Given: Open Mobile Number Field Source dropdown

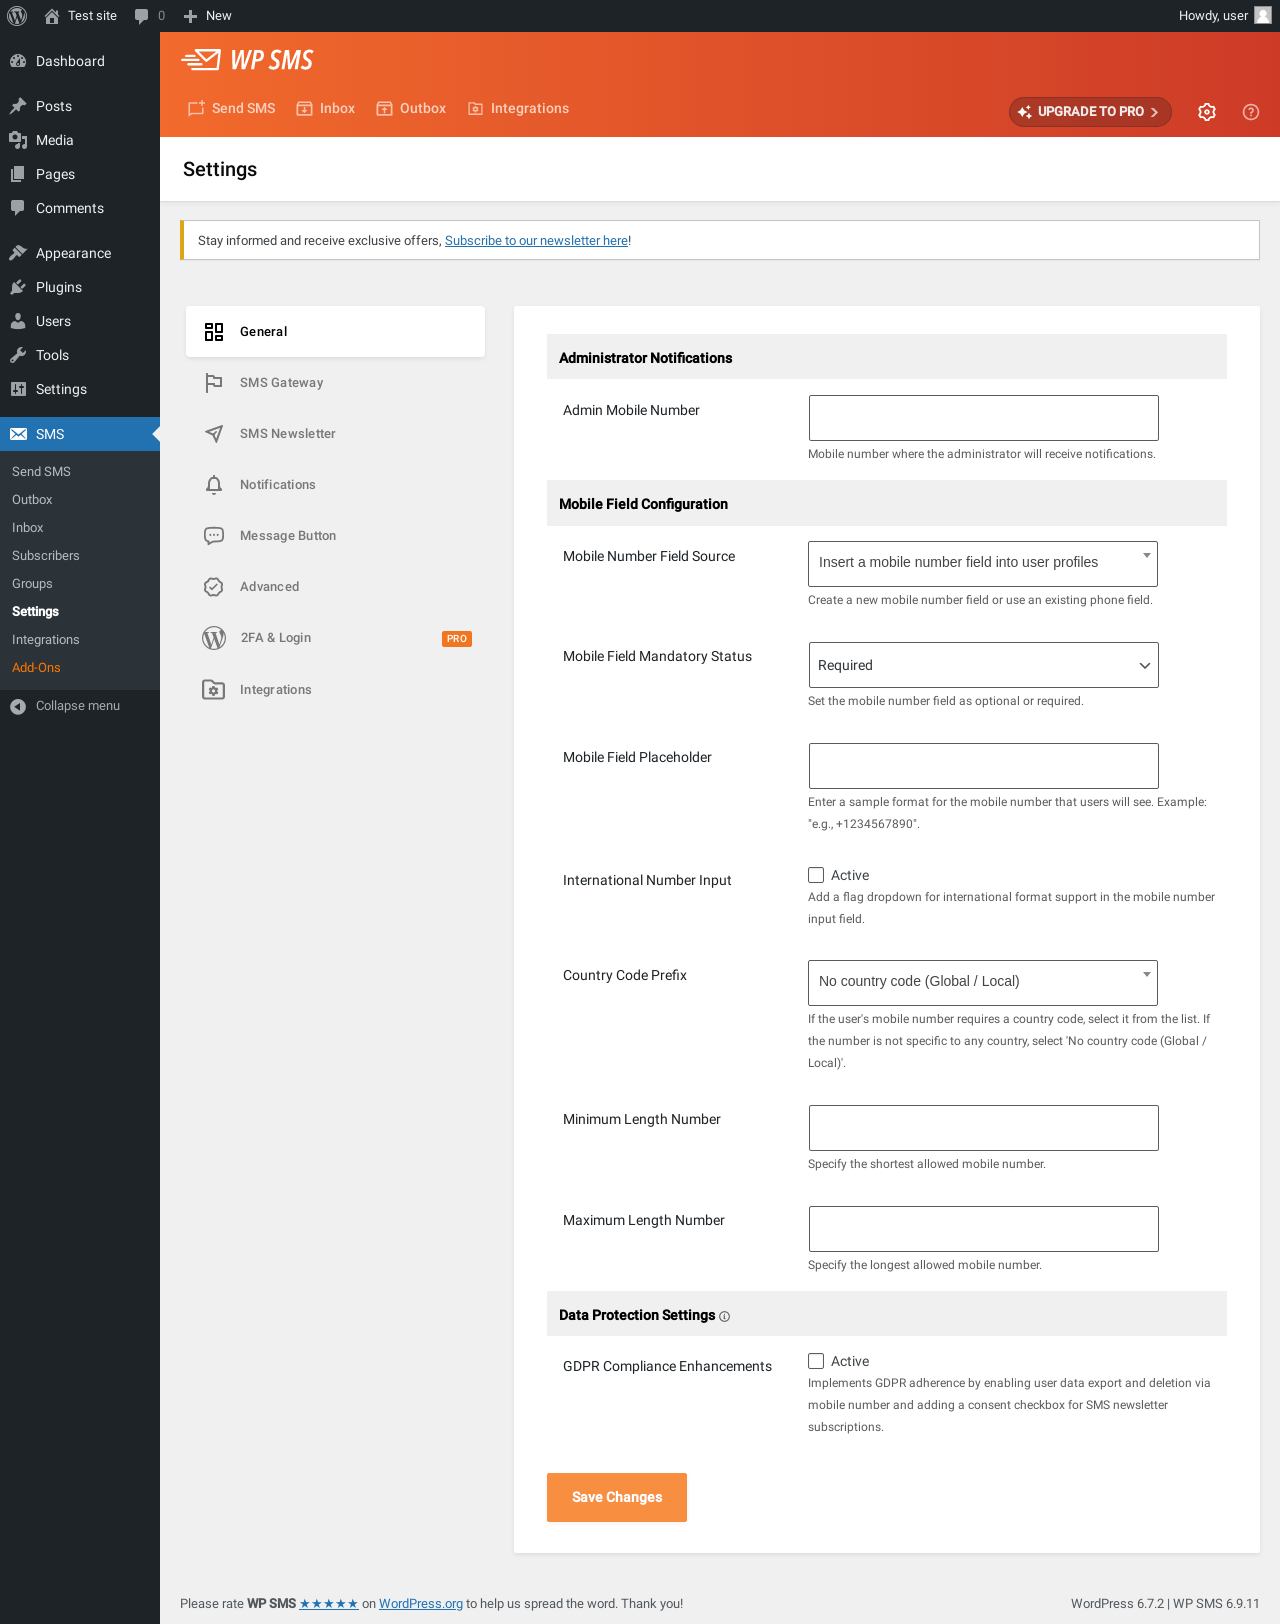Looking at the screenshot, I should [982, 563].
